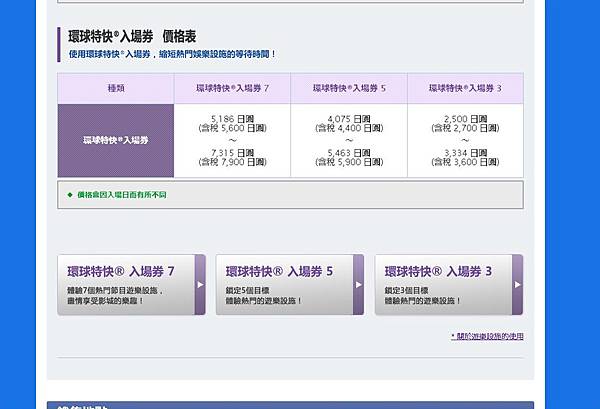The height and width of the screenshot is (409, 600).
Task: Click the 含稅 5,600 日圓 price text
Action: point(232,128)
